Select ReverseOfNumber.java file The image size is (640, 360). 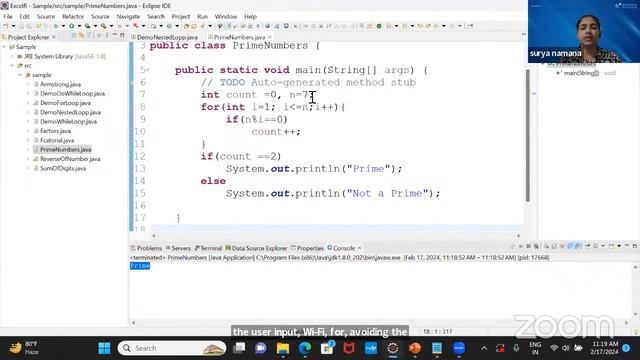pos(70,159)
